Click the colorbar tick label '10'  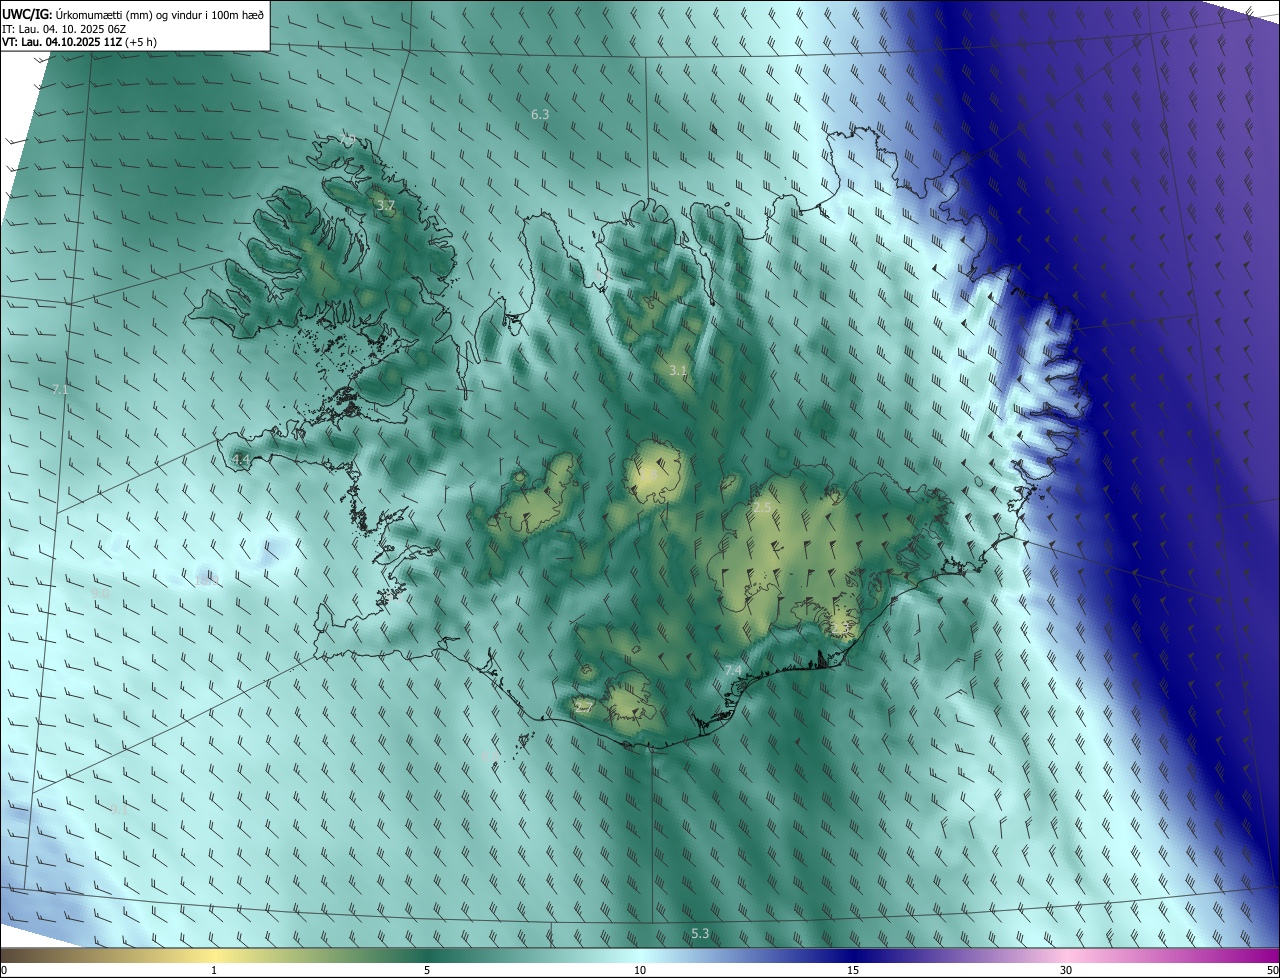point(640,970)
